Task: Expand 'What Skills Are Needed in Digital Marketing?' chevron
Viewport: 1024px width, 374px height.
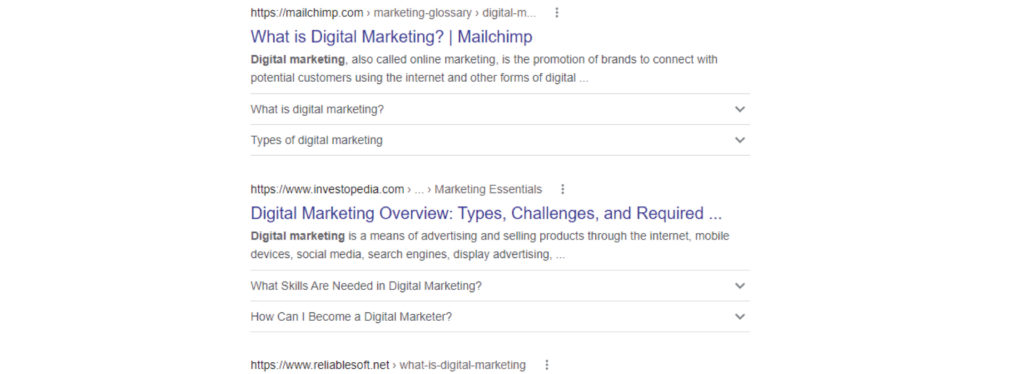Action: (x=739, y=285)
